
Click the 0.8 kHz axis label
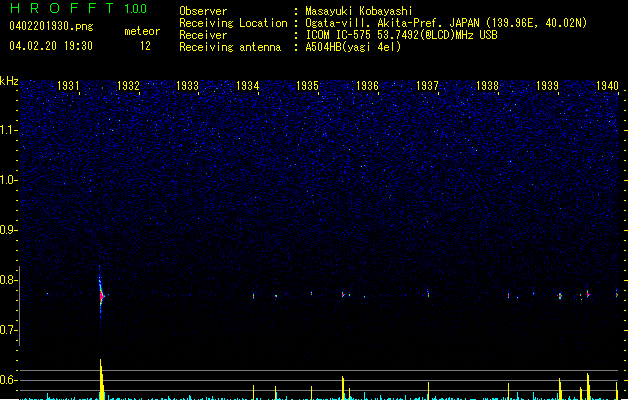(x=9, y=280)
